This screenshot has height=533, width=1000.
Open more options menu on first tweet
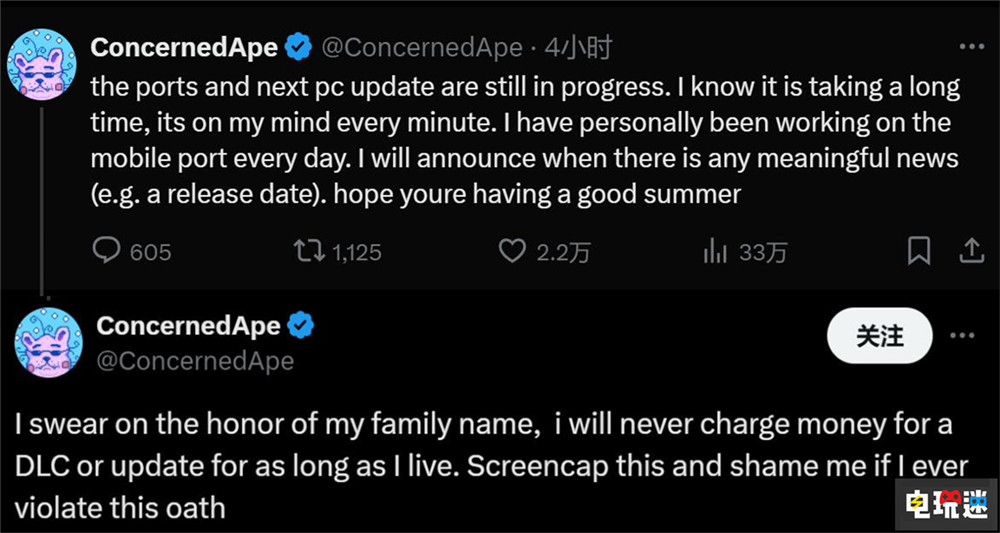[970, 47]
